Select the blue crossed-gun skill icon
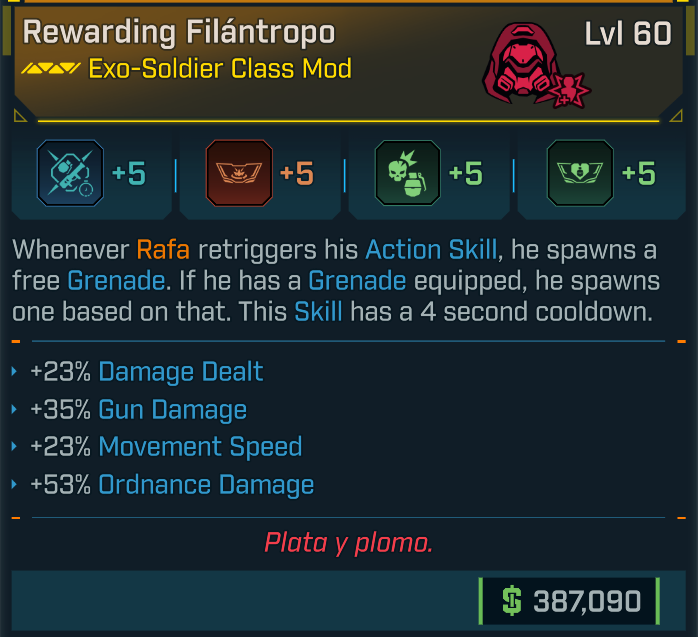698x637 pixels. [69, 173]
